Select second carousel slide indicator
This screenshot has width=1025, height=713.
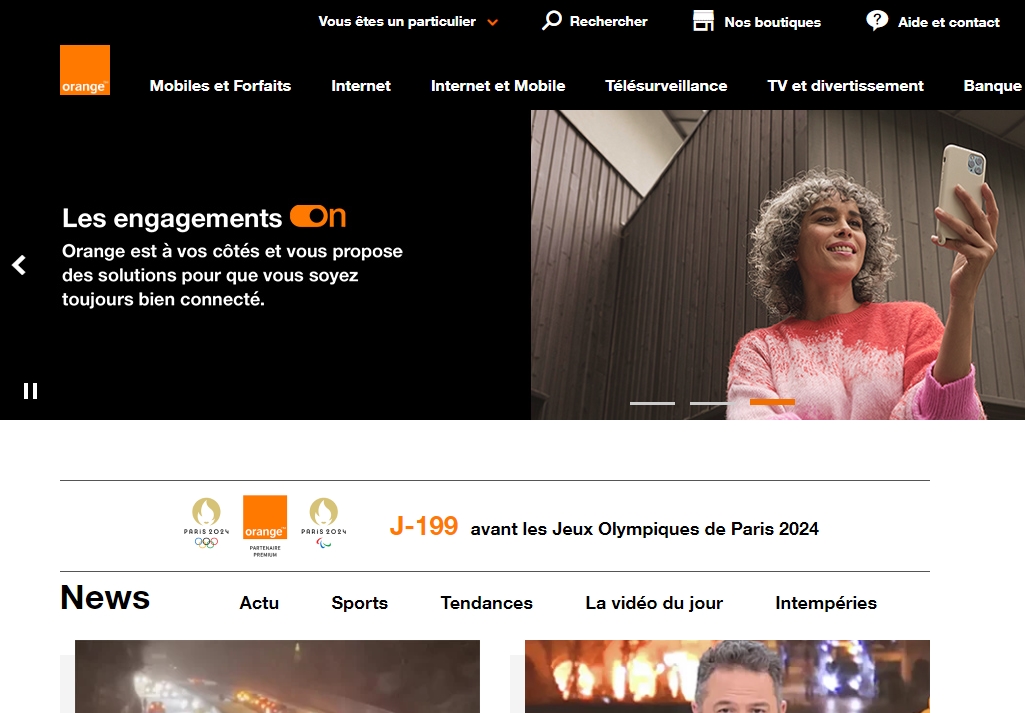point(713,403)
